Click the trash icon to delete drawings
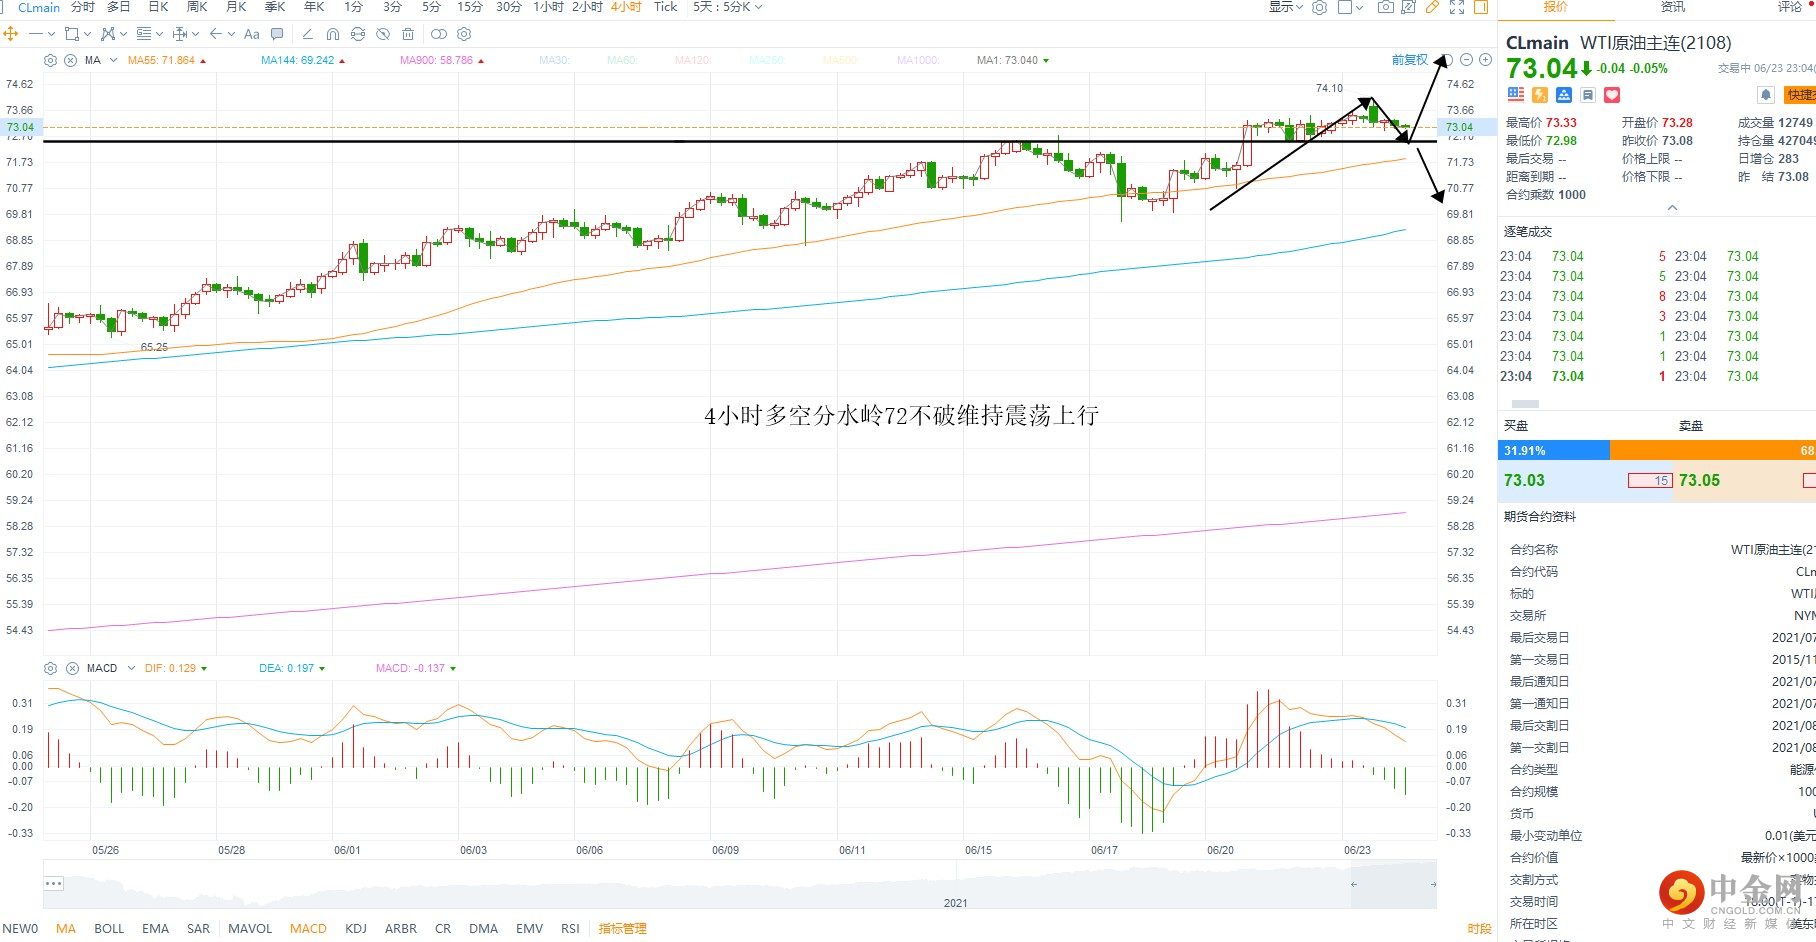 (408, 34)
